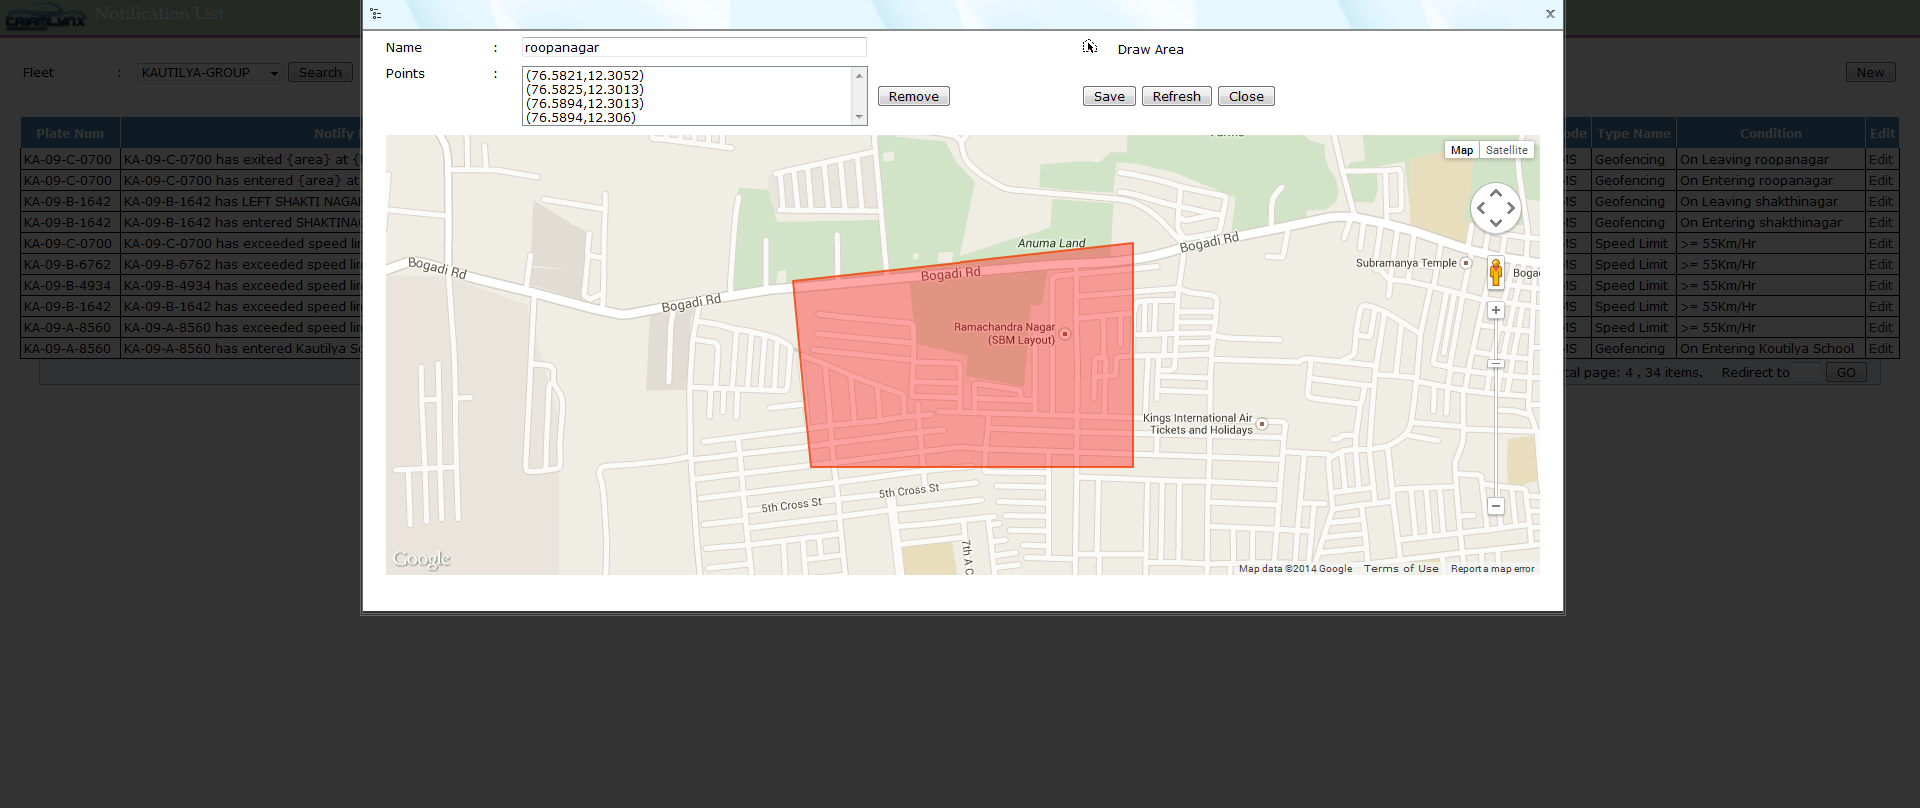Open the Fleet dropdown KAUTILYA-GROUP

tap(210, 72)
